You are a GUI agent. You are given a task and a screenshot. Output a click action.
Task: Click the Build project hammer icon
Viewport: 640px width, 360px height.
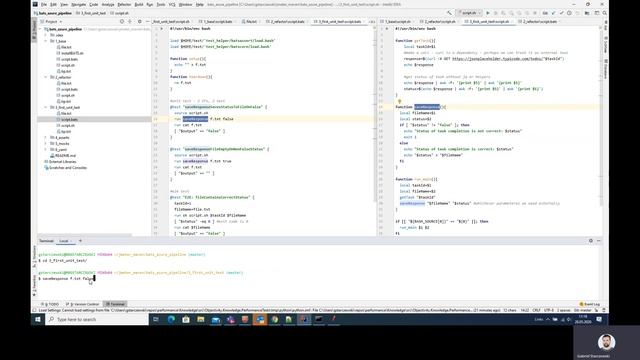[449, 13]
